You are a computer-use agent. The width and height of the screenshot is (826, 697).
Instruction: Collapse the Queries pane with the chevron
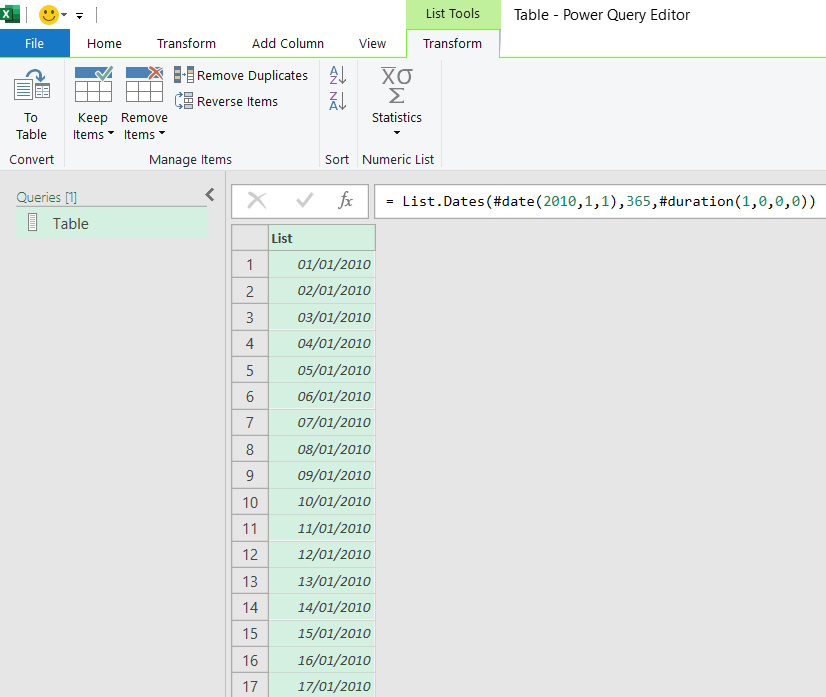point(209,196)
